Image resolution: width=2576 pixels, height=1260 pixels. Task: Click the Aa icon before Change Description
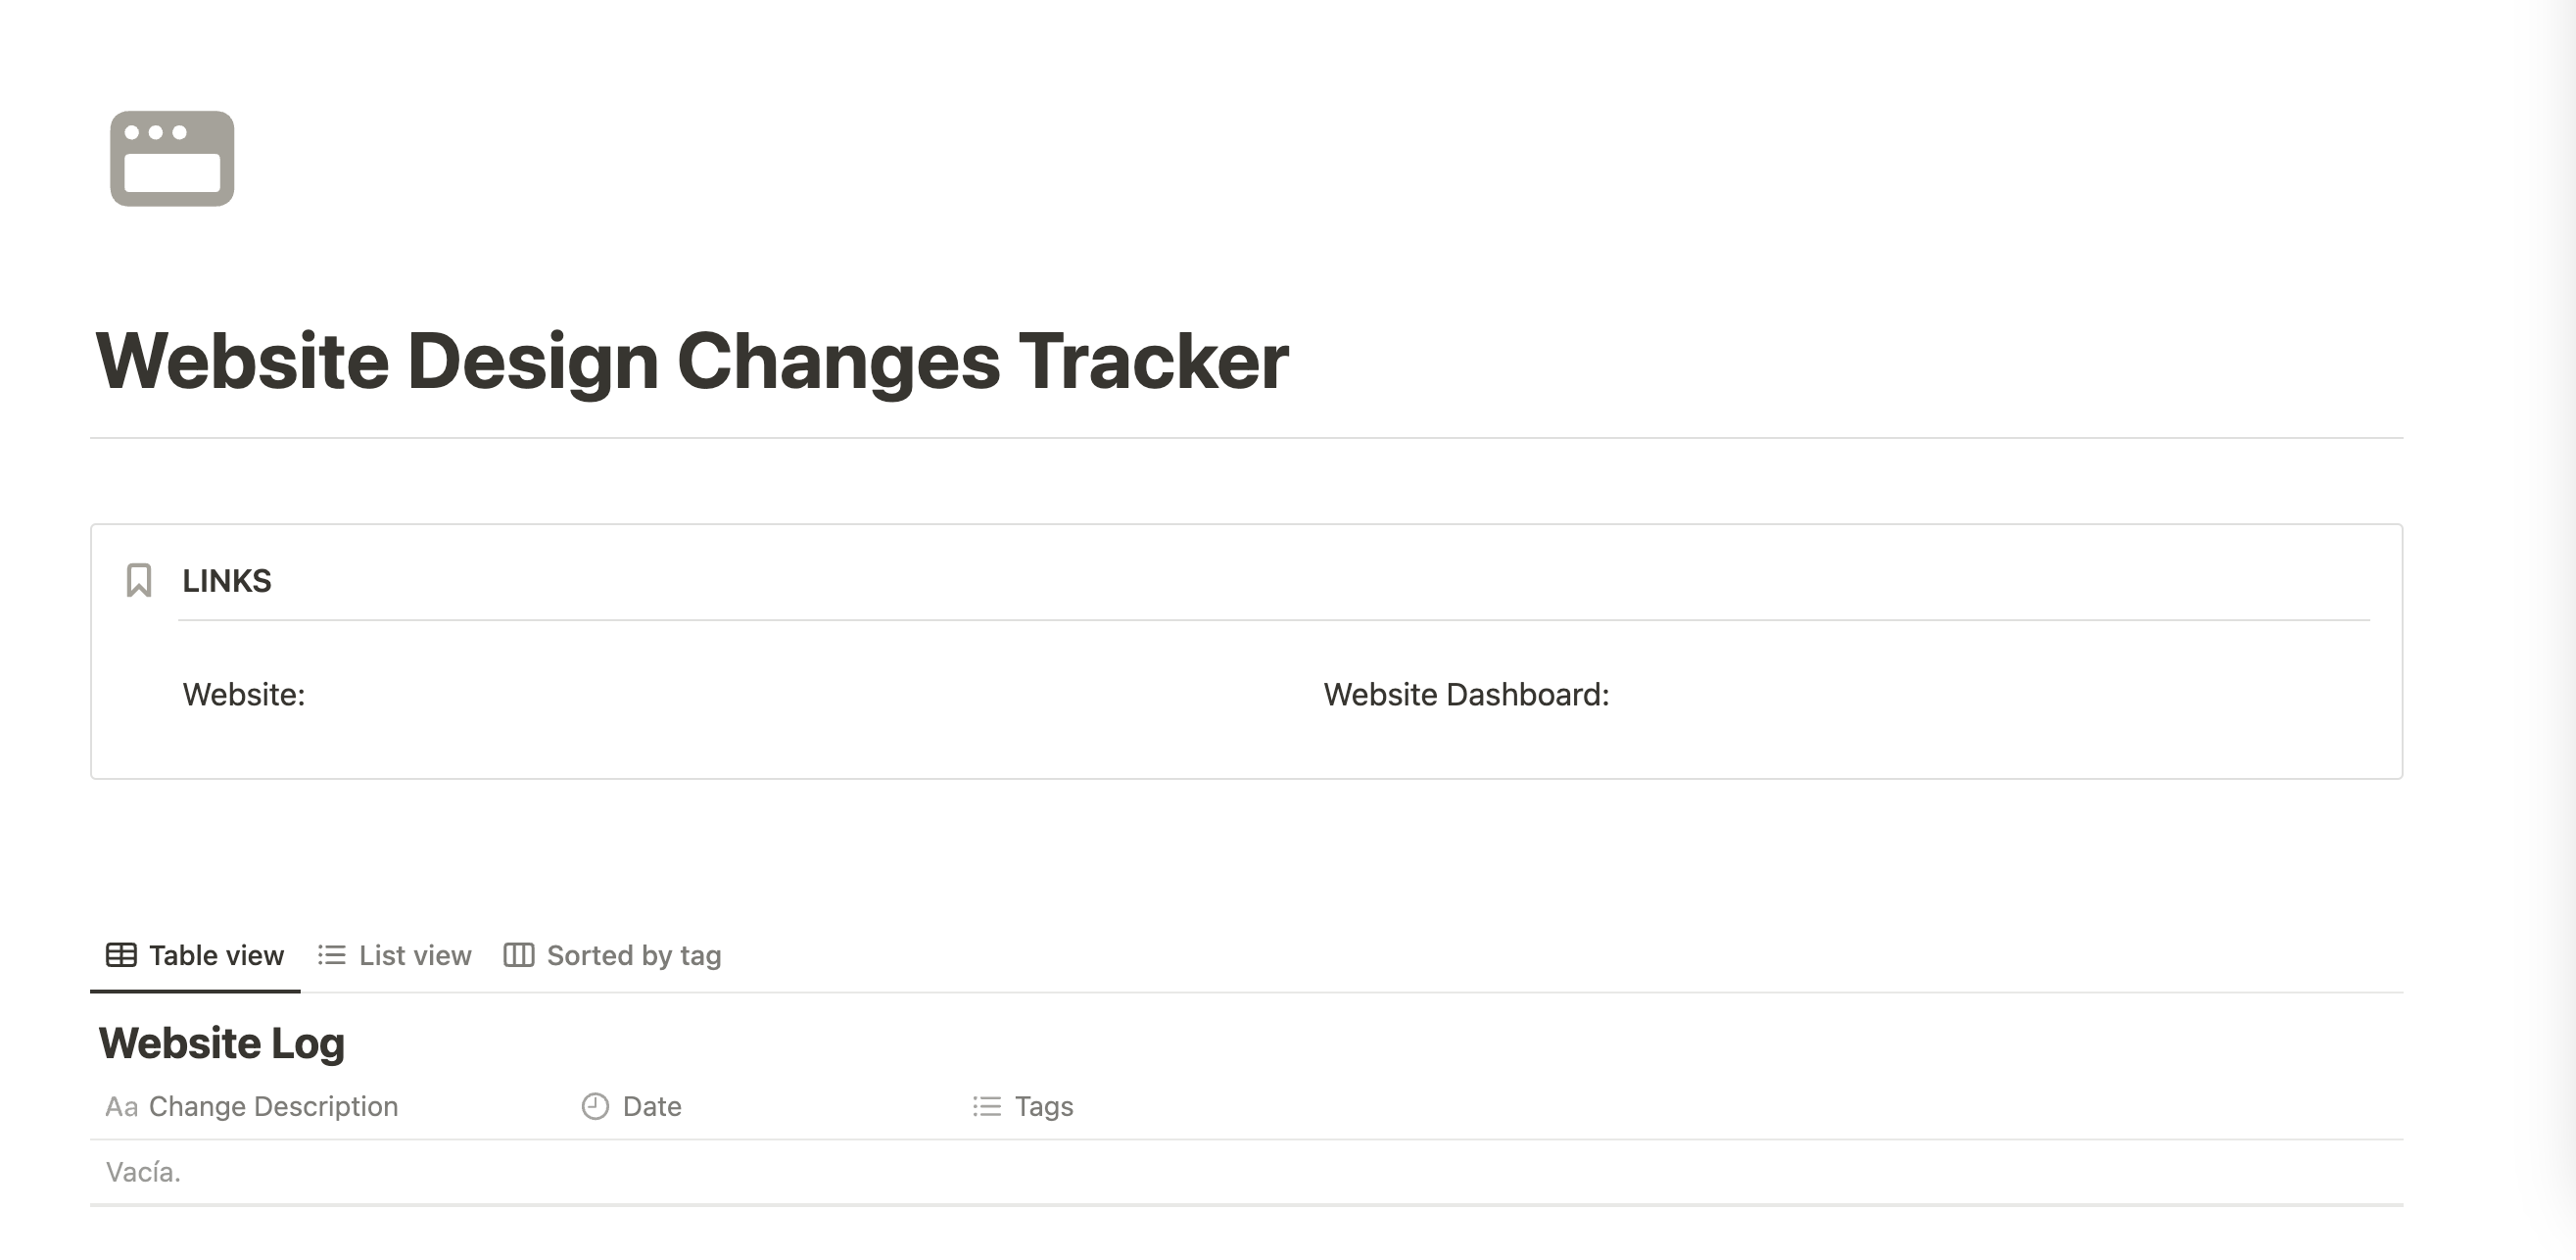121,1106
